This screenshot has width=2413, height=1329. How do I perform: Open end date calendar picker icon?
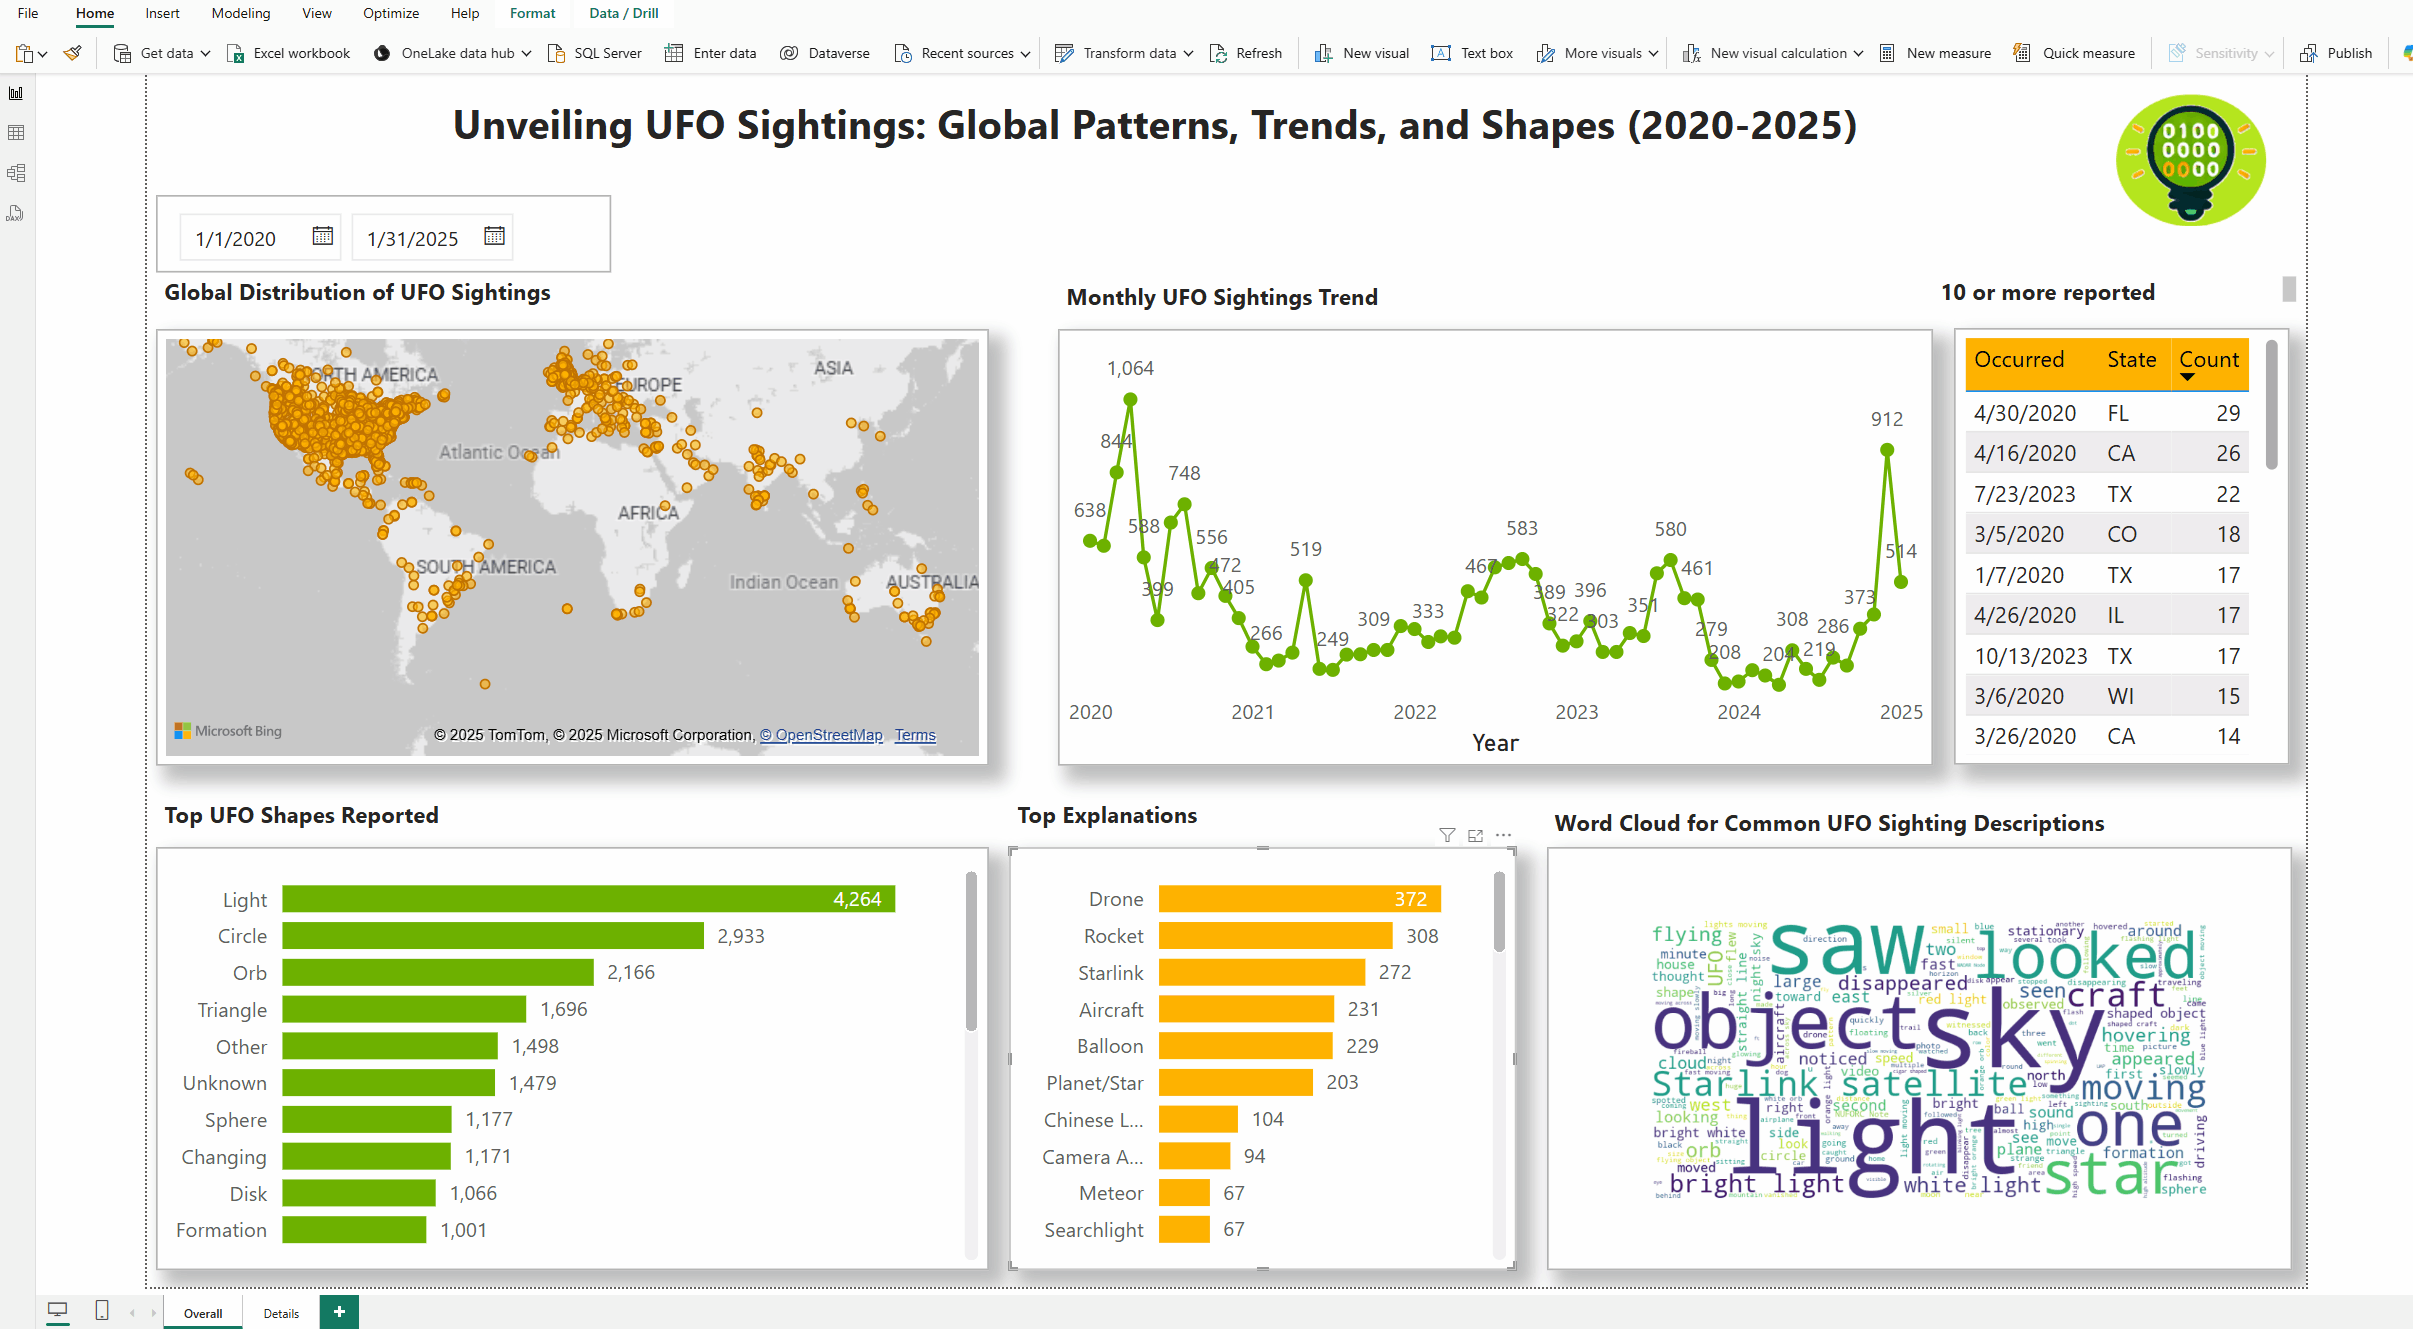coord(494,236)
